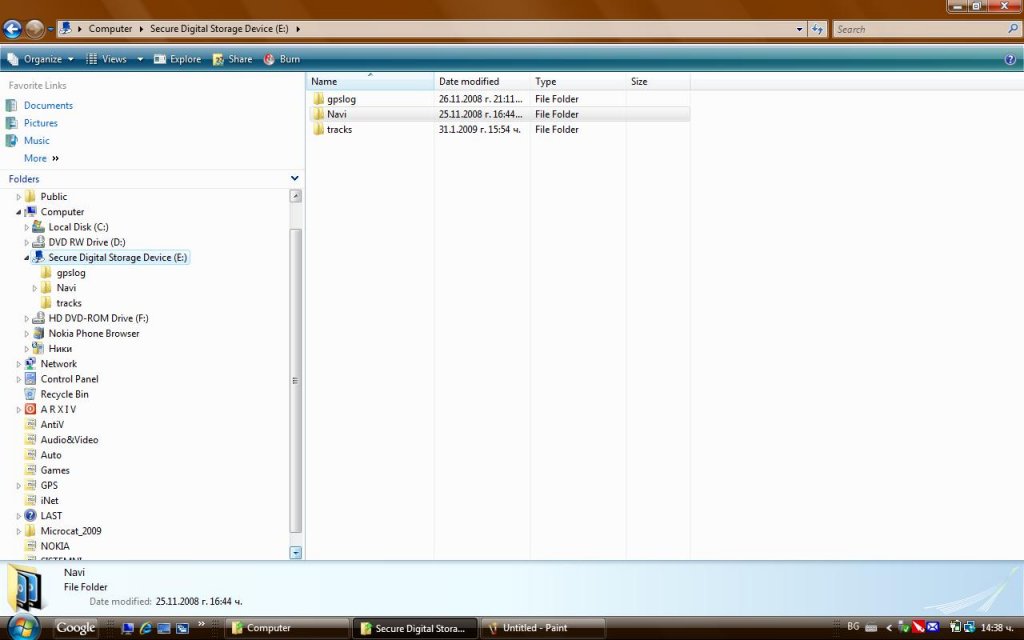
Task: Click Control Panel icon in tree
Action: pos(30,379)
